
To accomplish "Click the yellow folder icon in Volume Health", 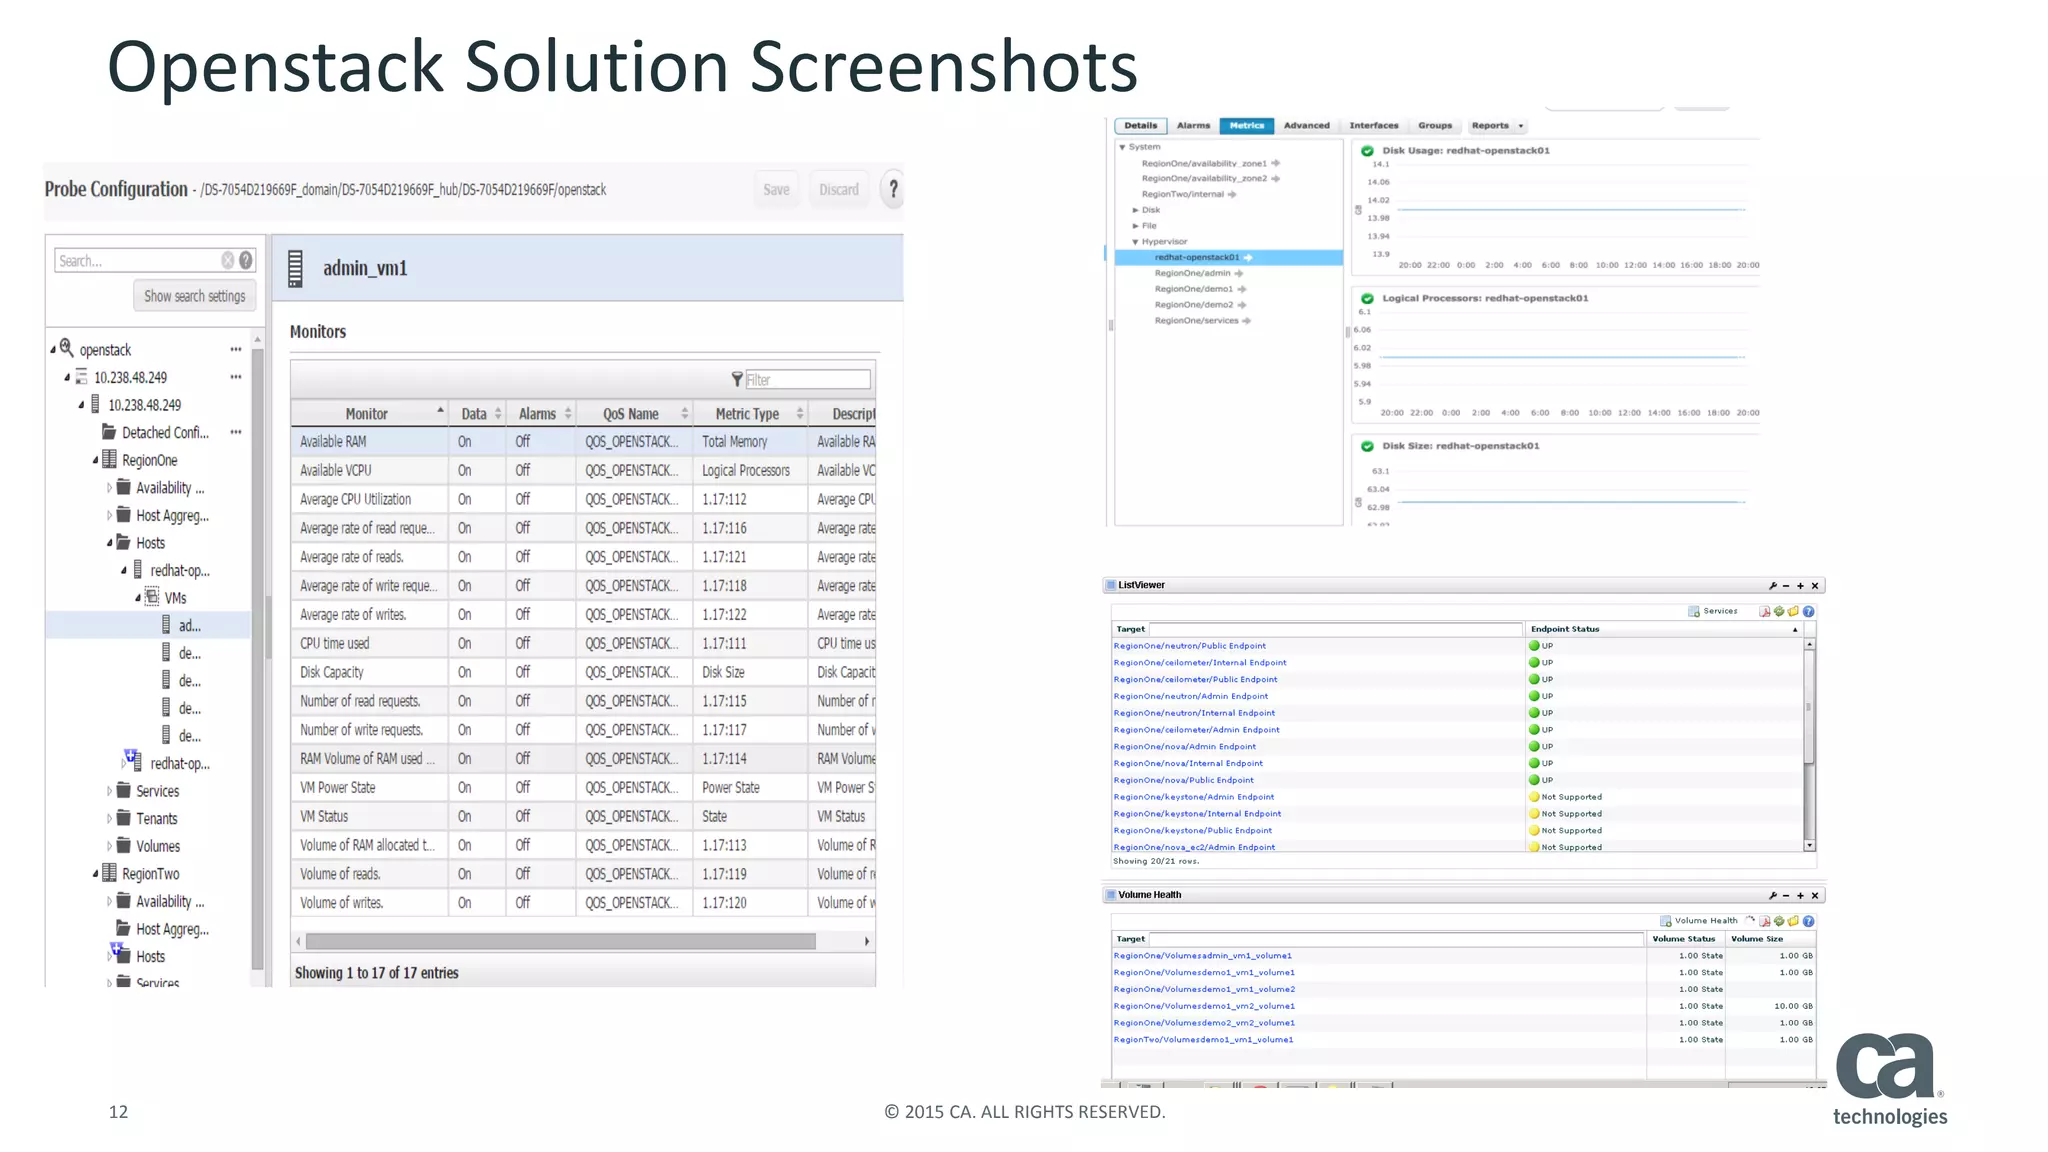I will (x=1793, y=921).
